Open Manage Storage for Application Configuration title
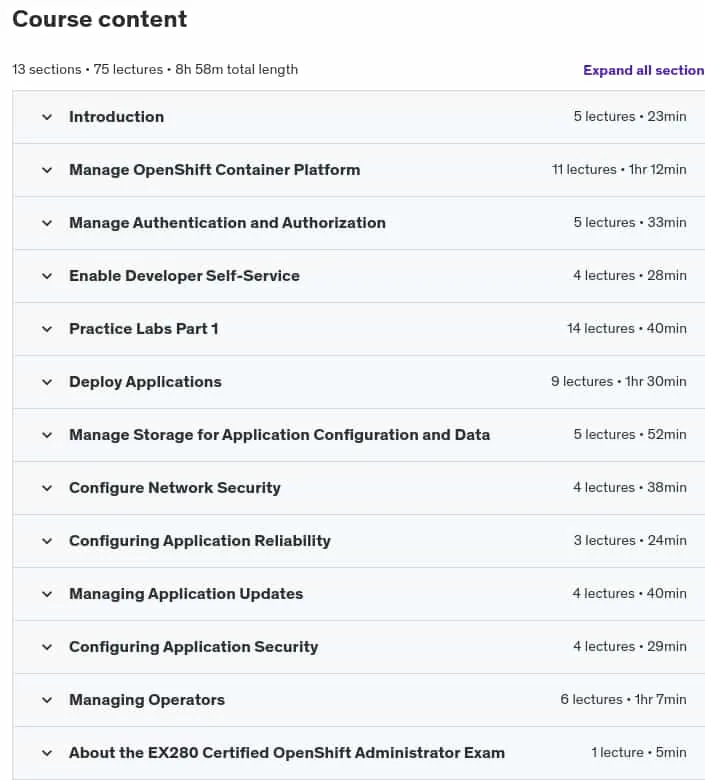705x780 pixels. coord(280,435)
